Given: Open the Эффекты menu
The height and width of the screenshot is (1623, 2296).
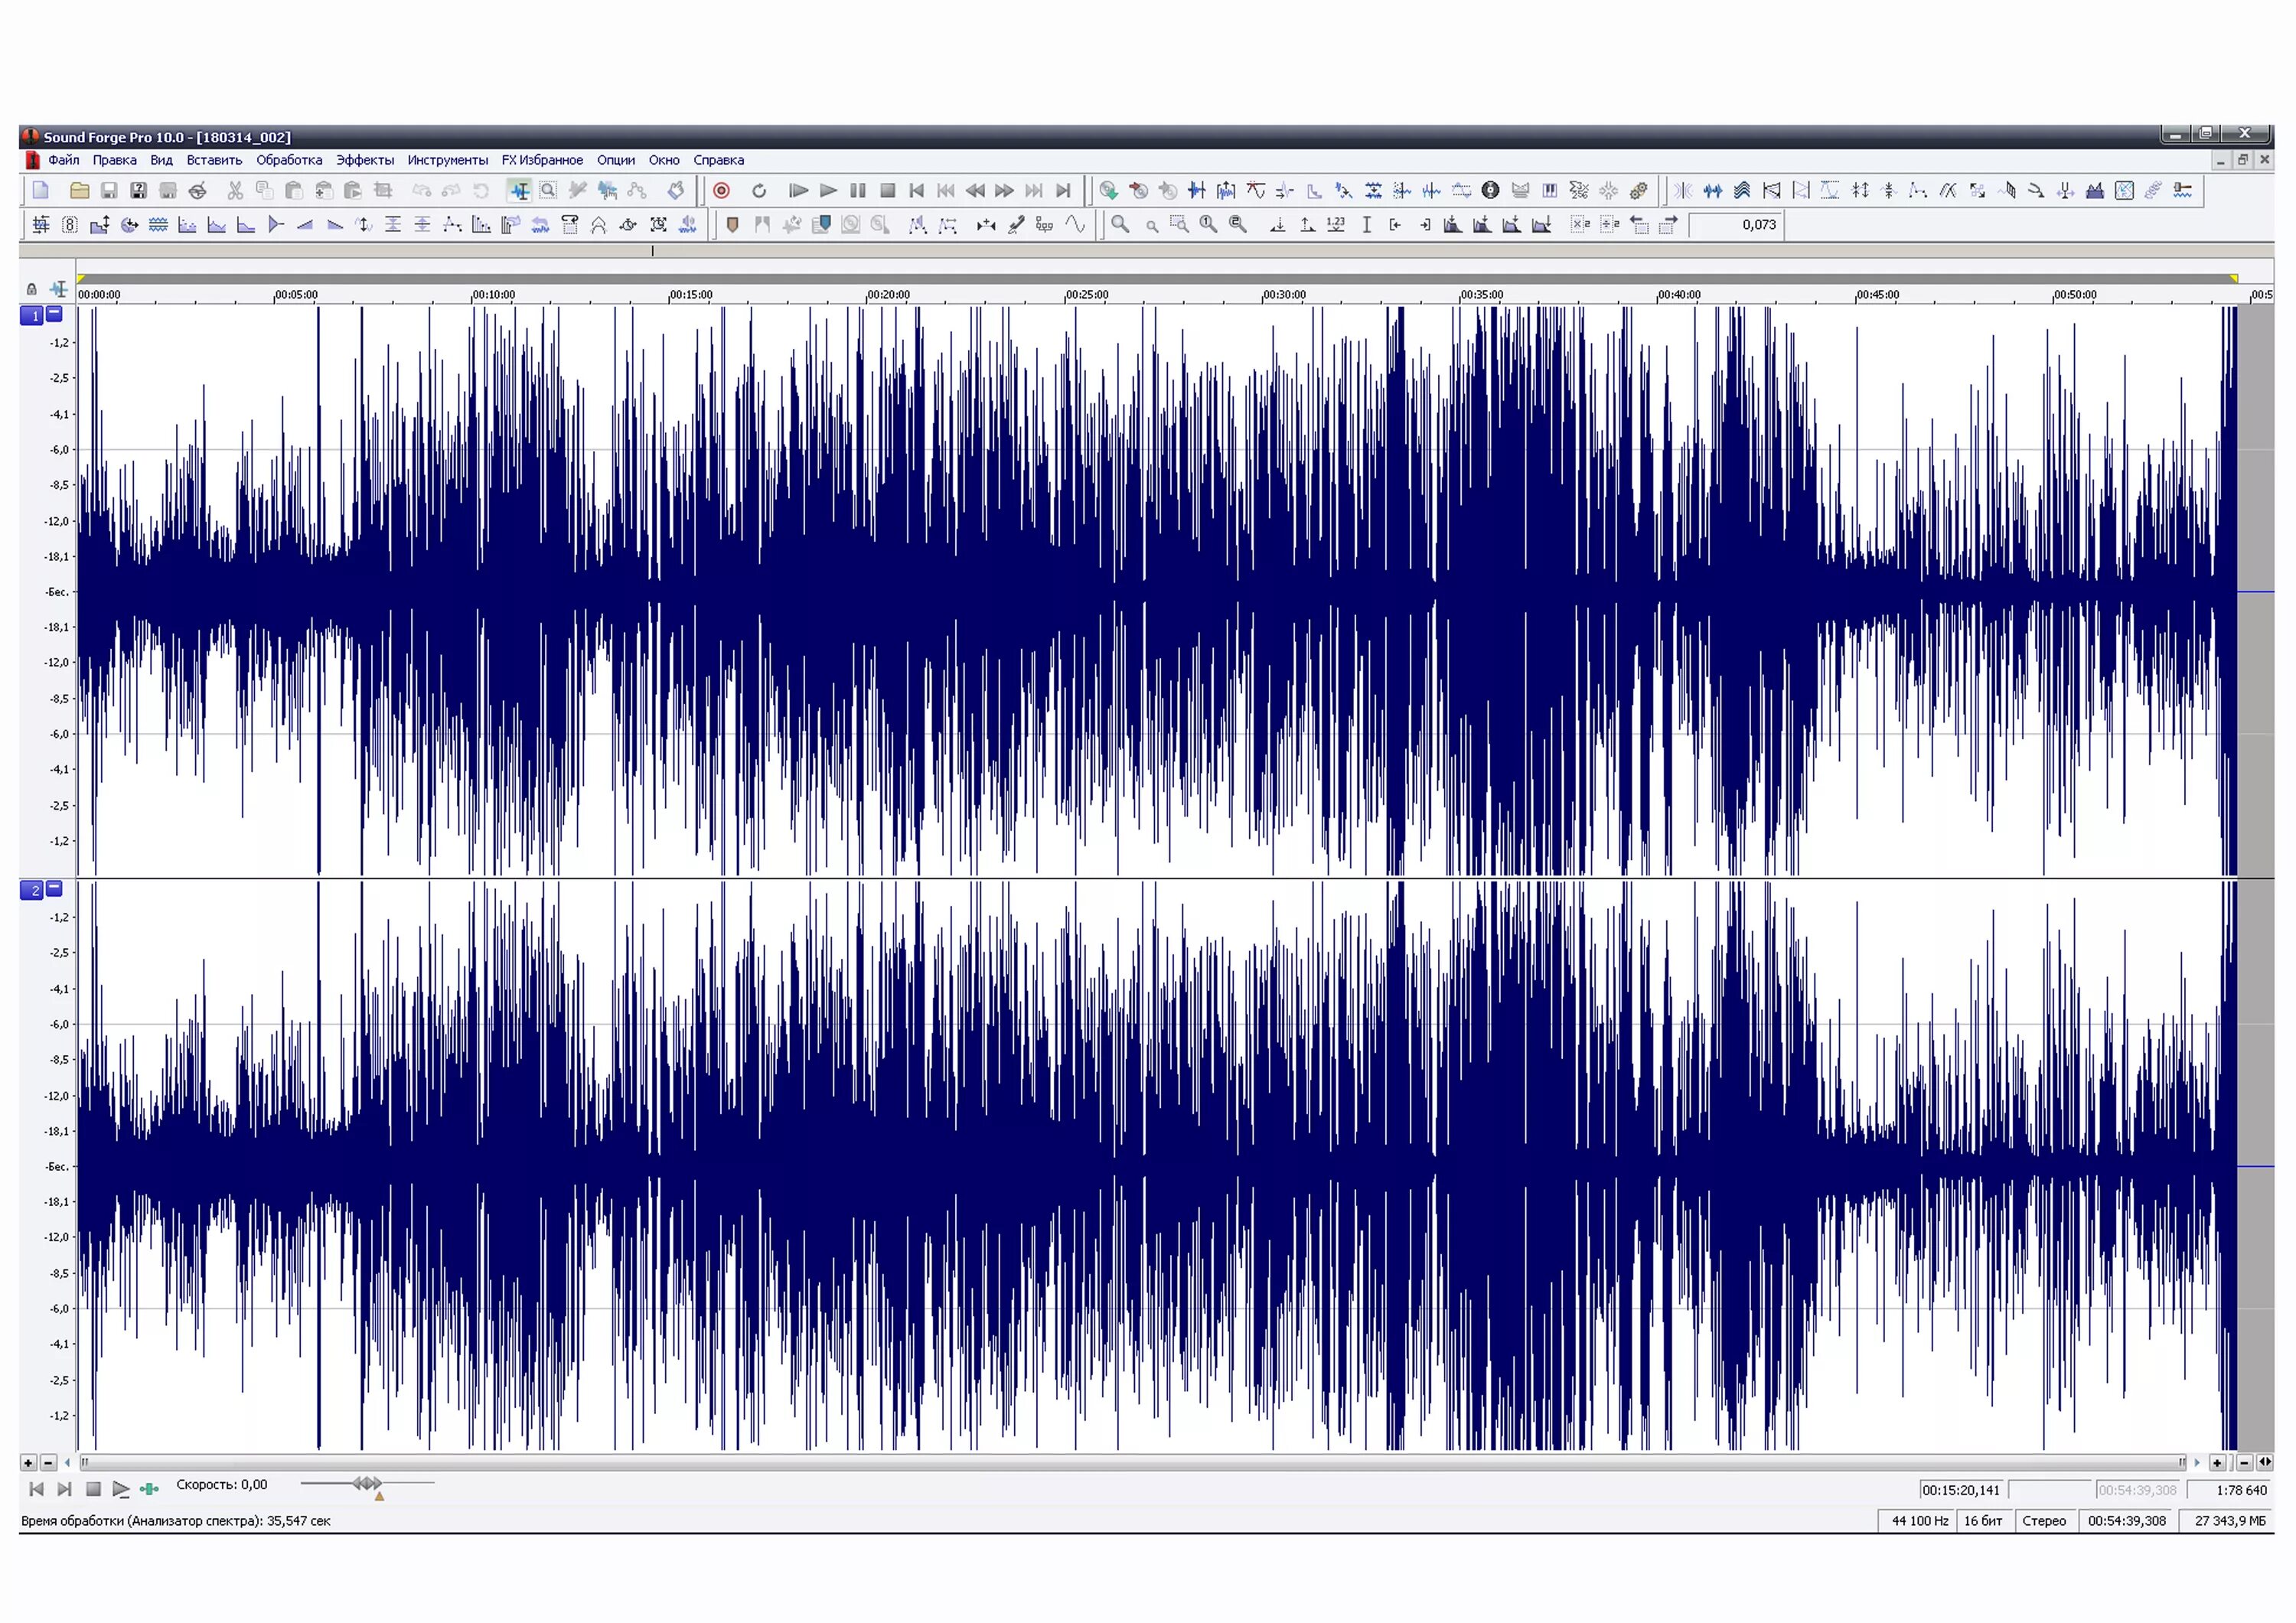Looking at the screenshot, I should [364, 160].
